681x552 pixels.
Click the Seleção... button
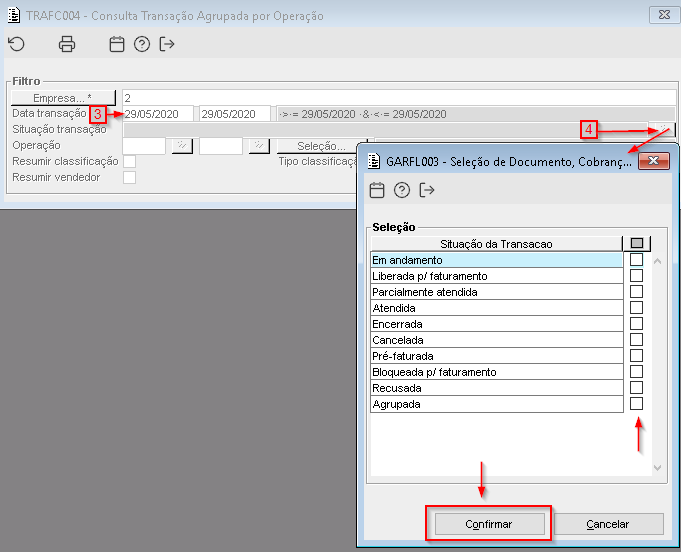321,146
